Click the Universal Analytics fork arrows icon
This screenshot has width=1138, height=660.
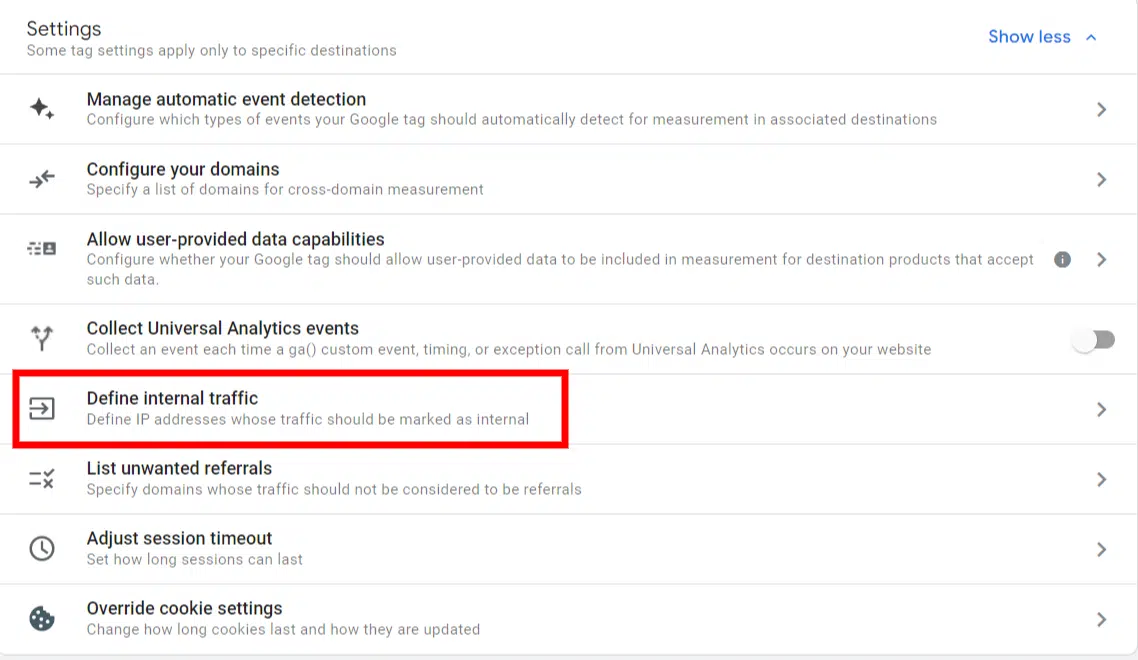tap(41, 339)
